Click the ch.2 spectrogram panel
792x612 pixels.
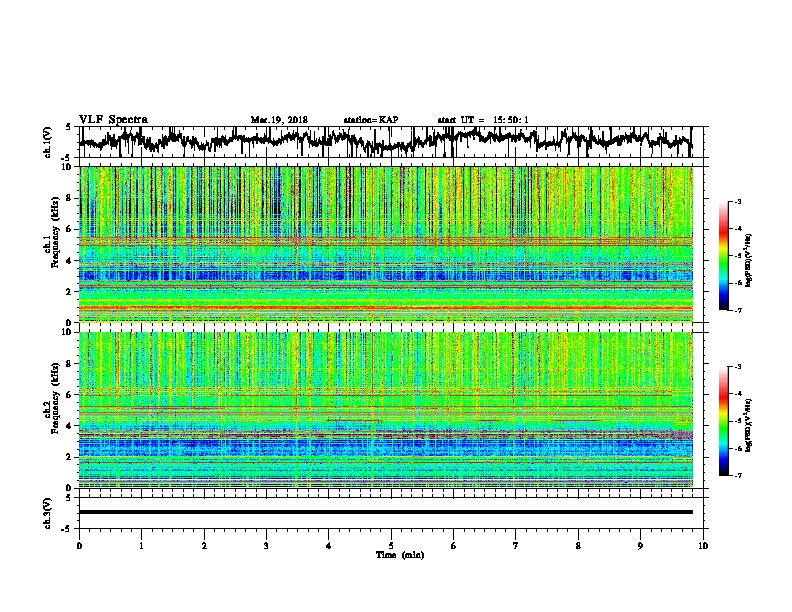coord(386,410)
